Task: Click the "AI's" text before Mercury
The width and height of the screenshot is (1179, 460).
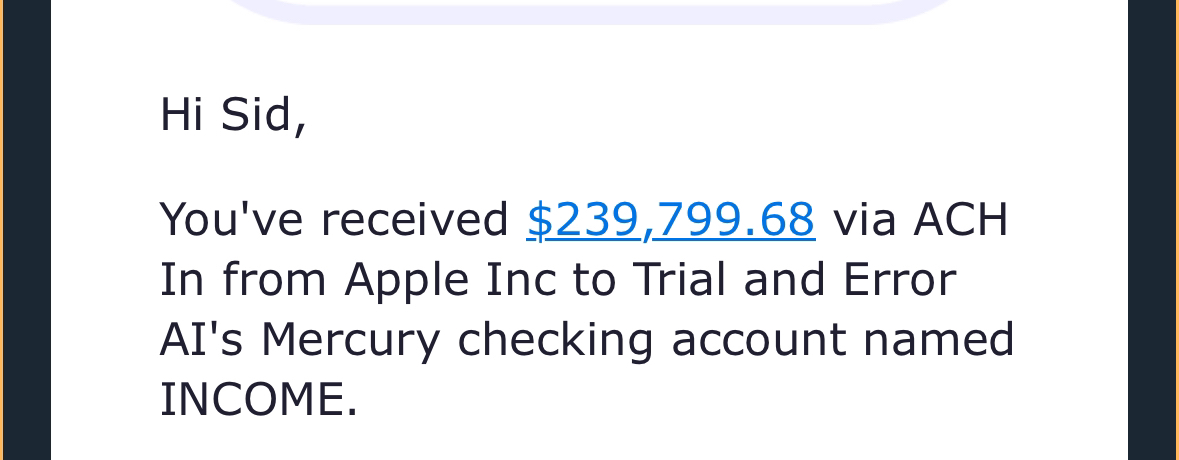Action: (201, 340)
